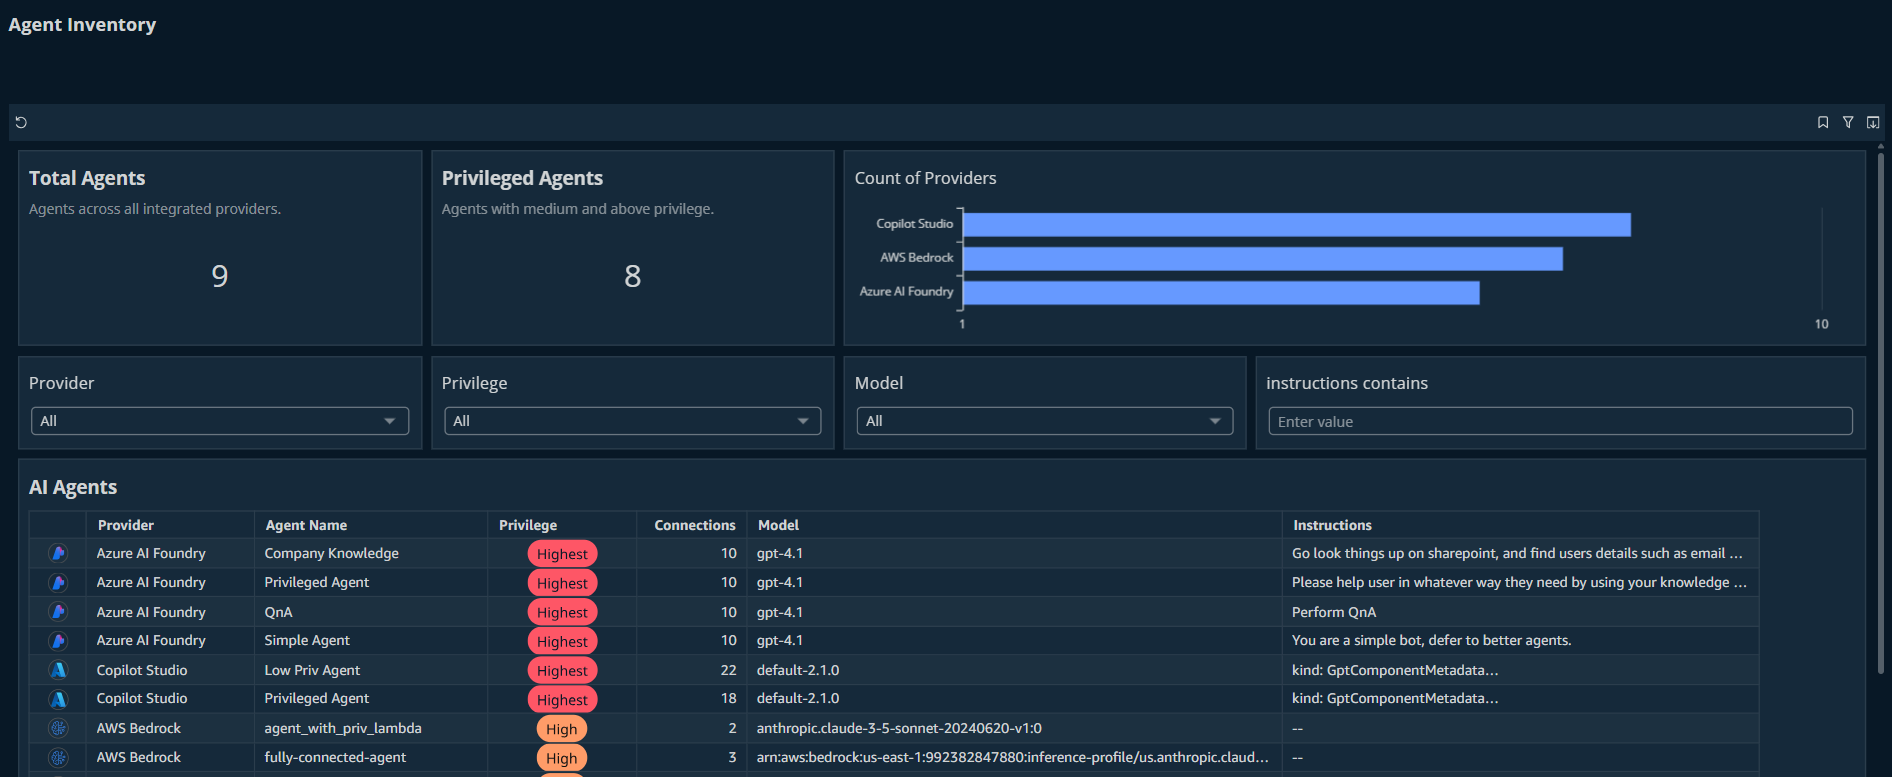Click the Highest badge in the QnA row
The height and width of the screenshot is (777, 1892).
(x=562, y=612)
